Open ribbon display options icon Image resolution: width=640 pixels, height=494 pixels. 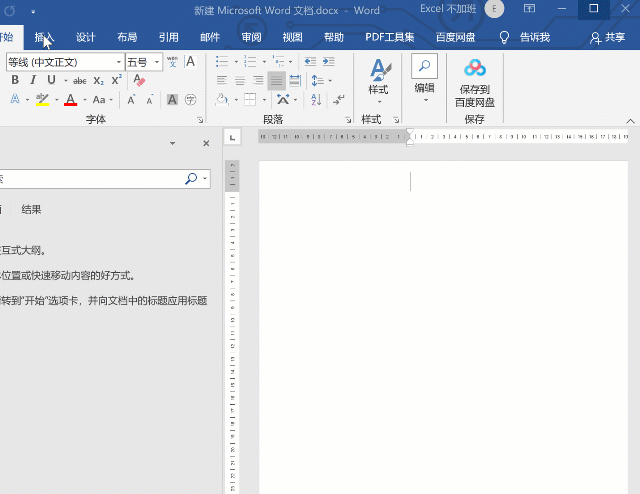(x=529, y=9)
